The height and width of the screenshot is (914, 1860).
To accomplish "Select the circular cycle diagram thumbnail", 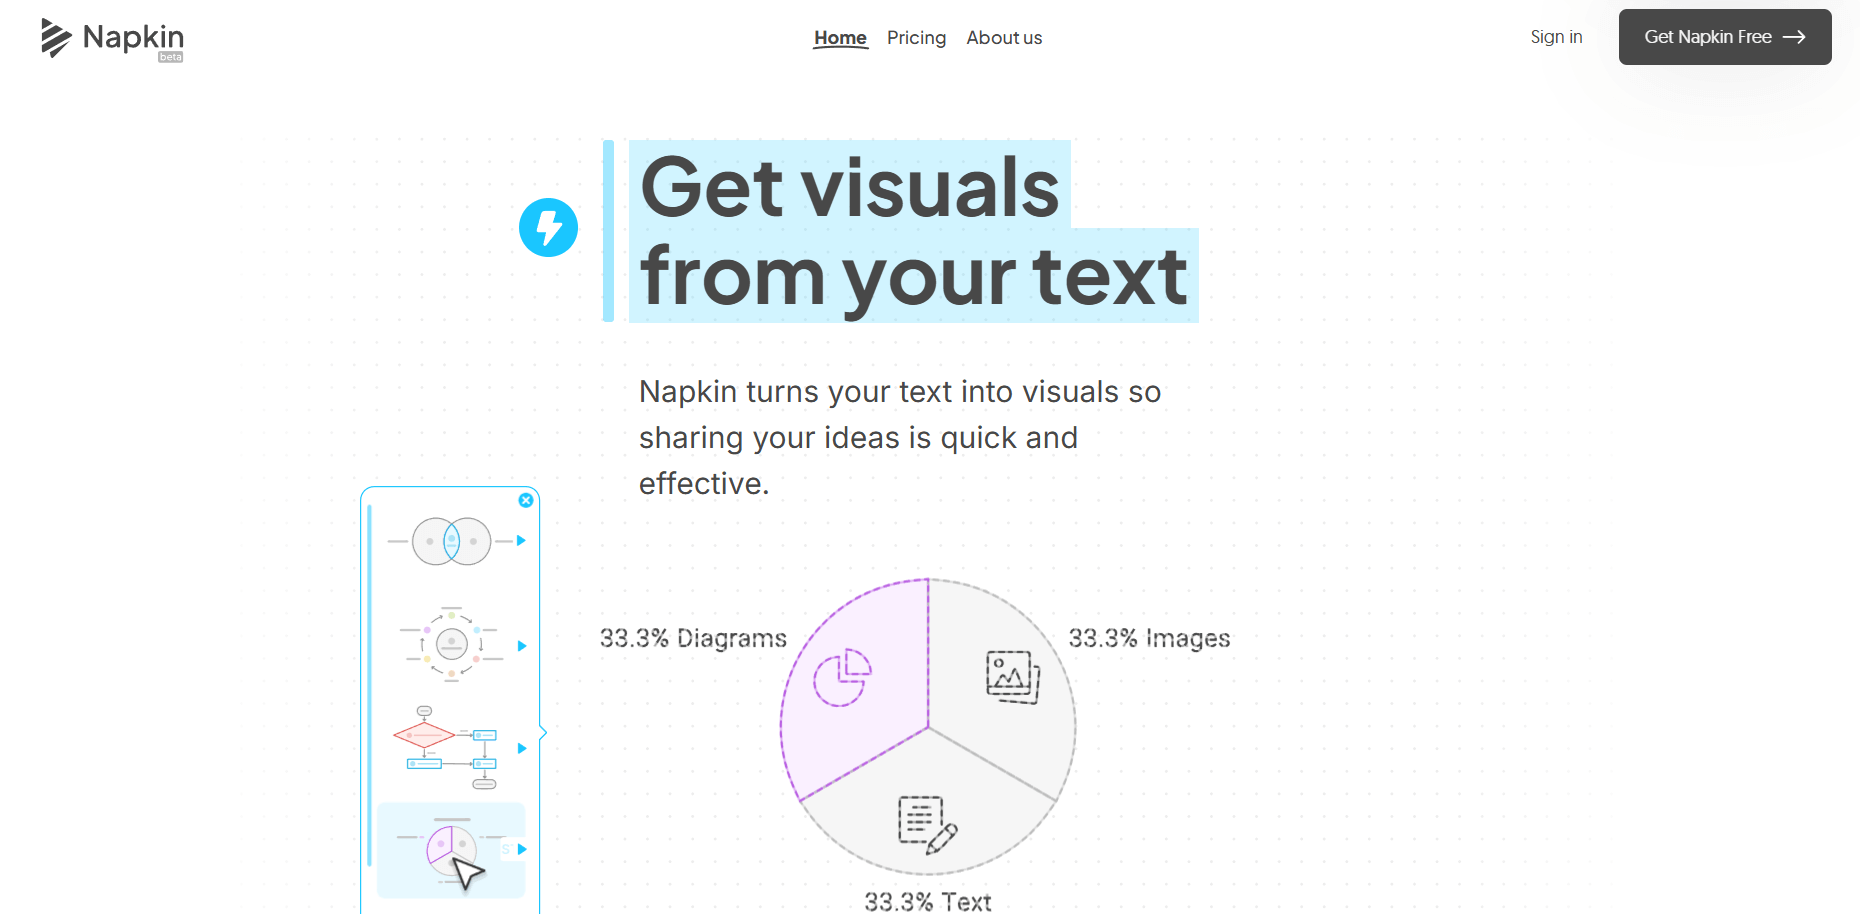I will [451, 645].
